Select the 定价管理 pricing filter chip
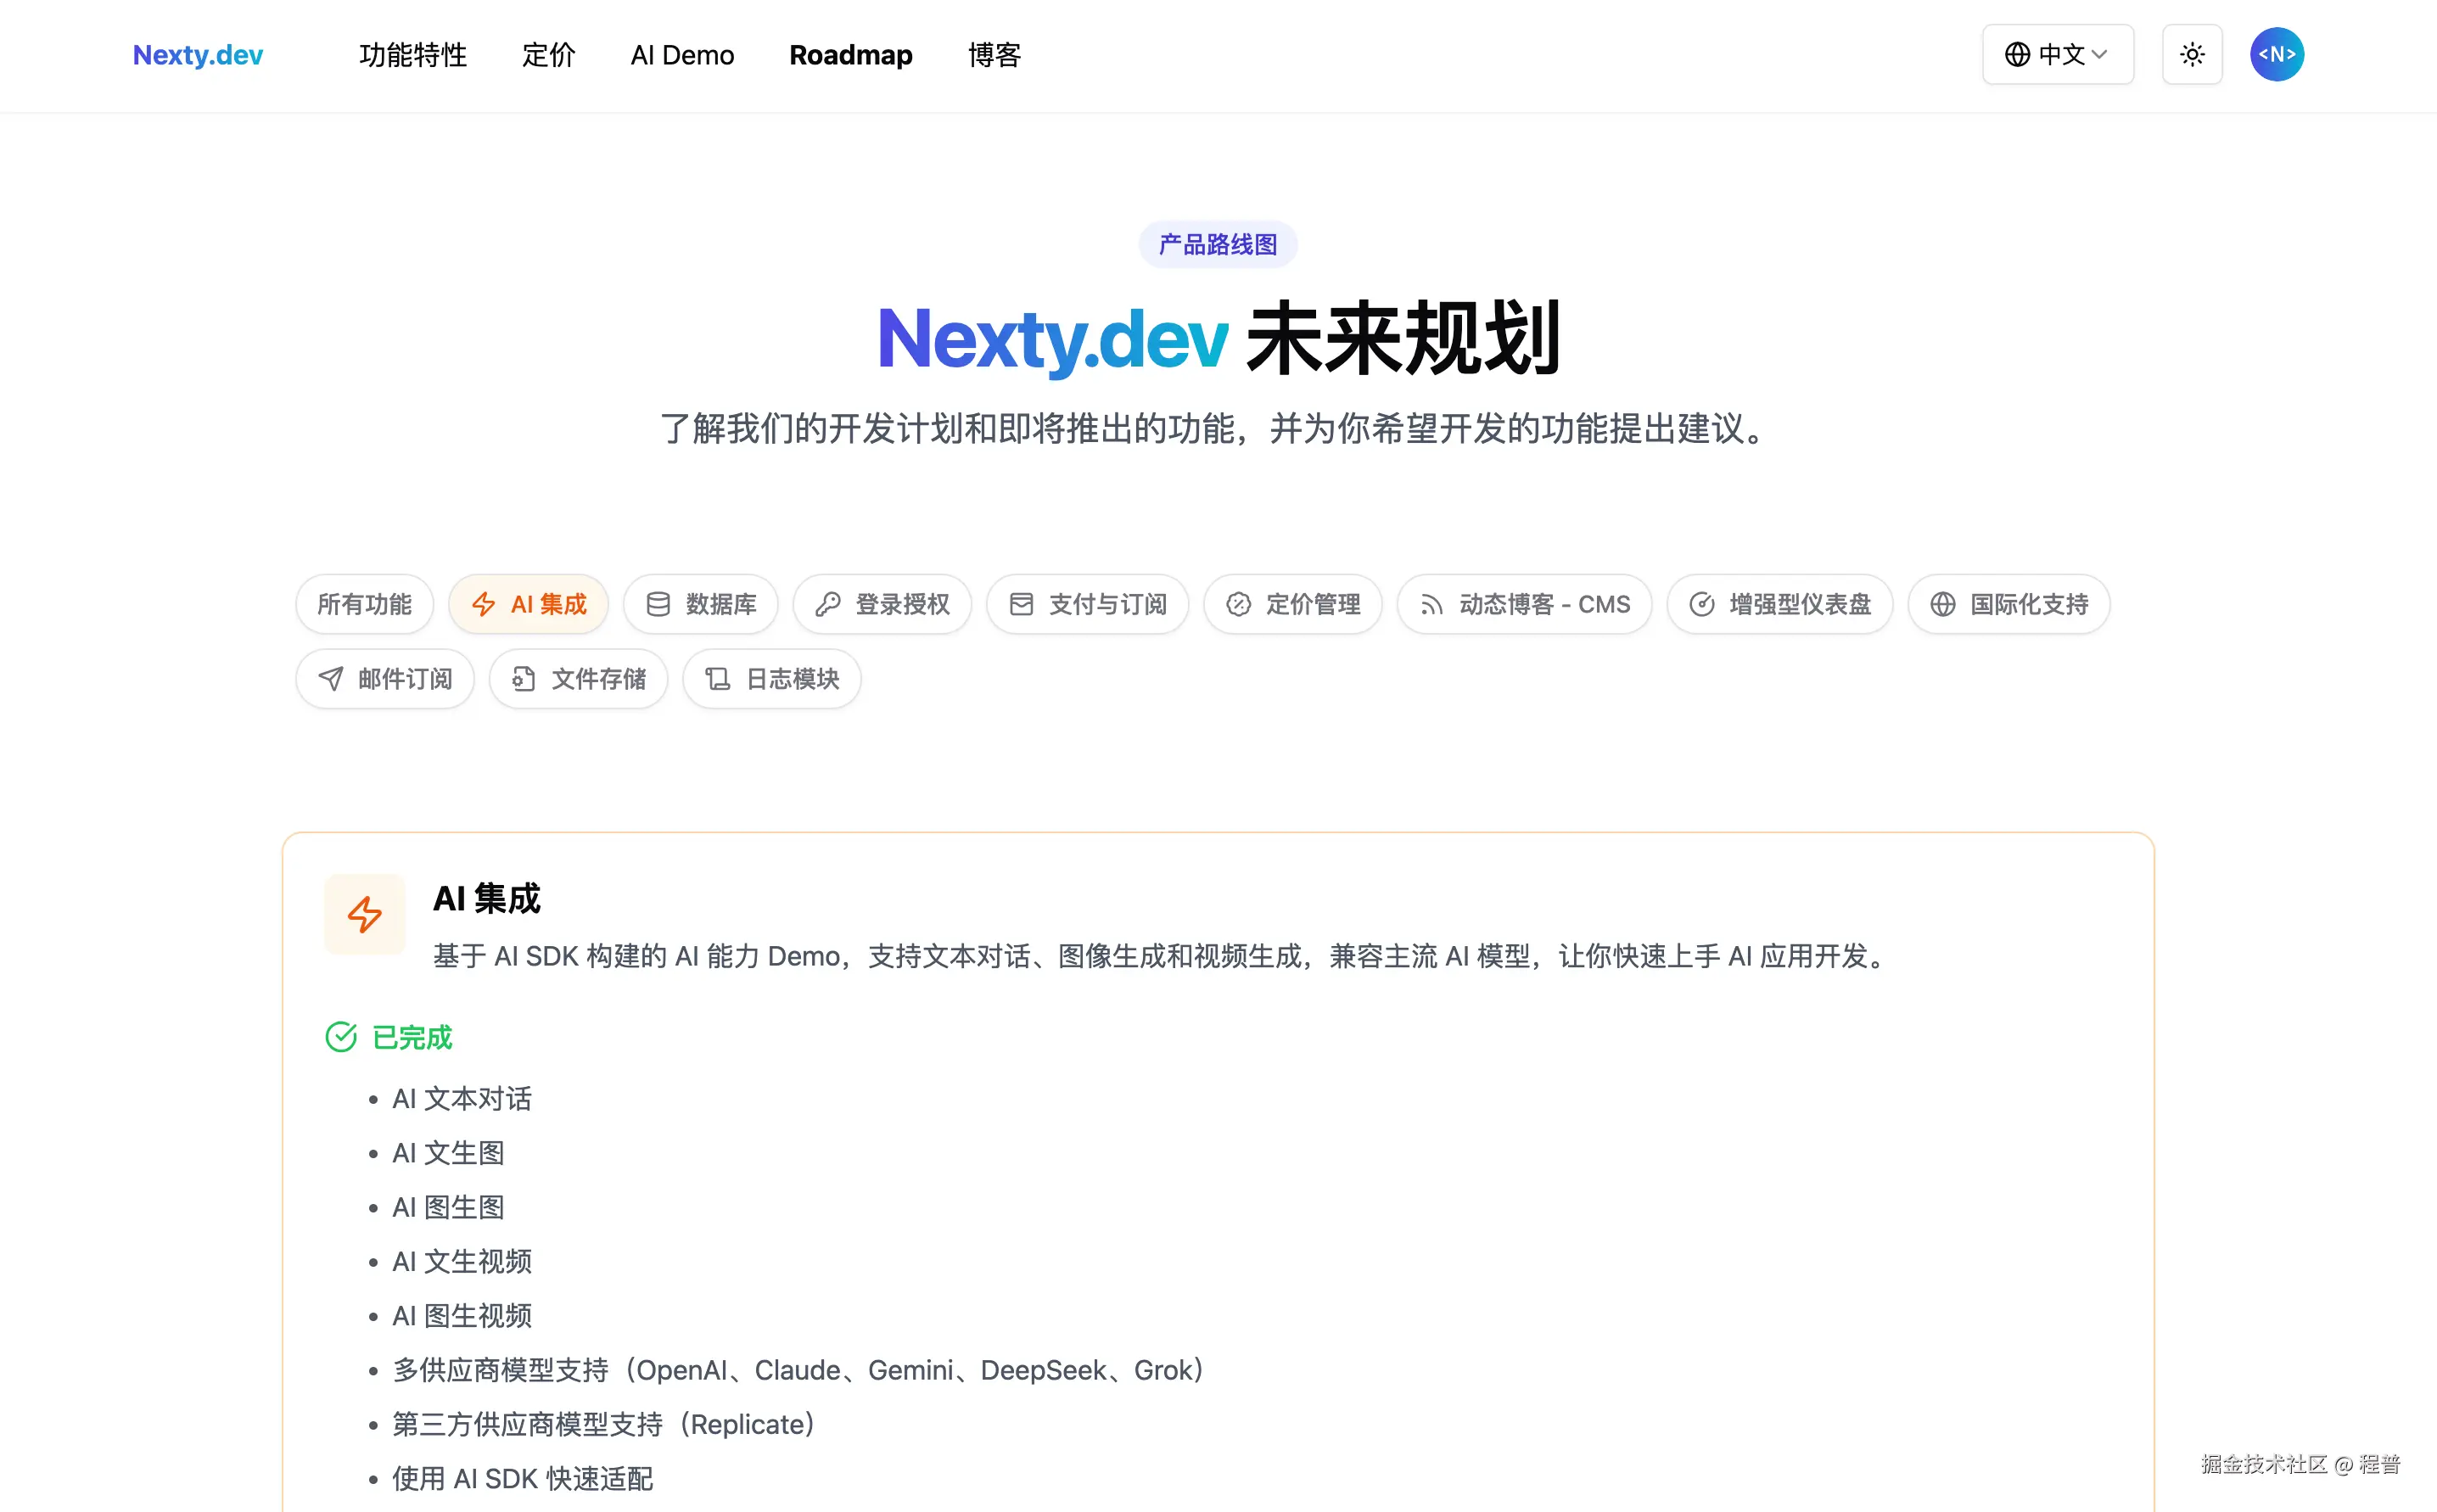 pos(1292,604)
